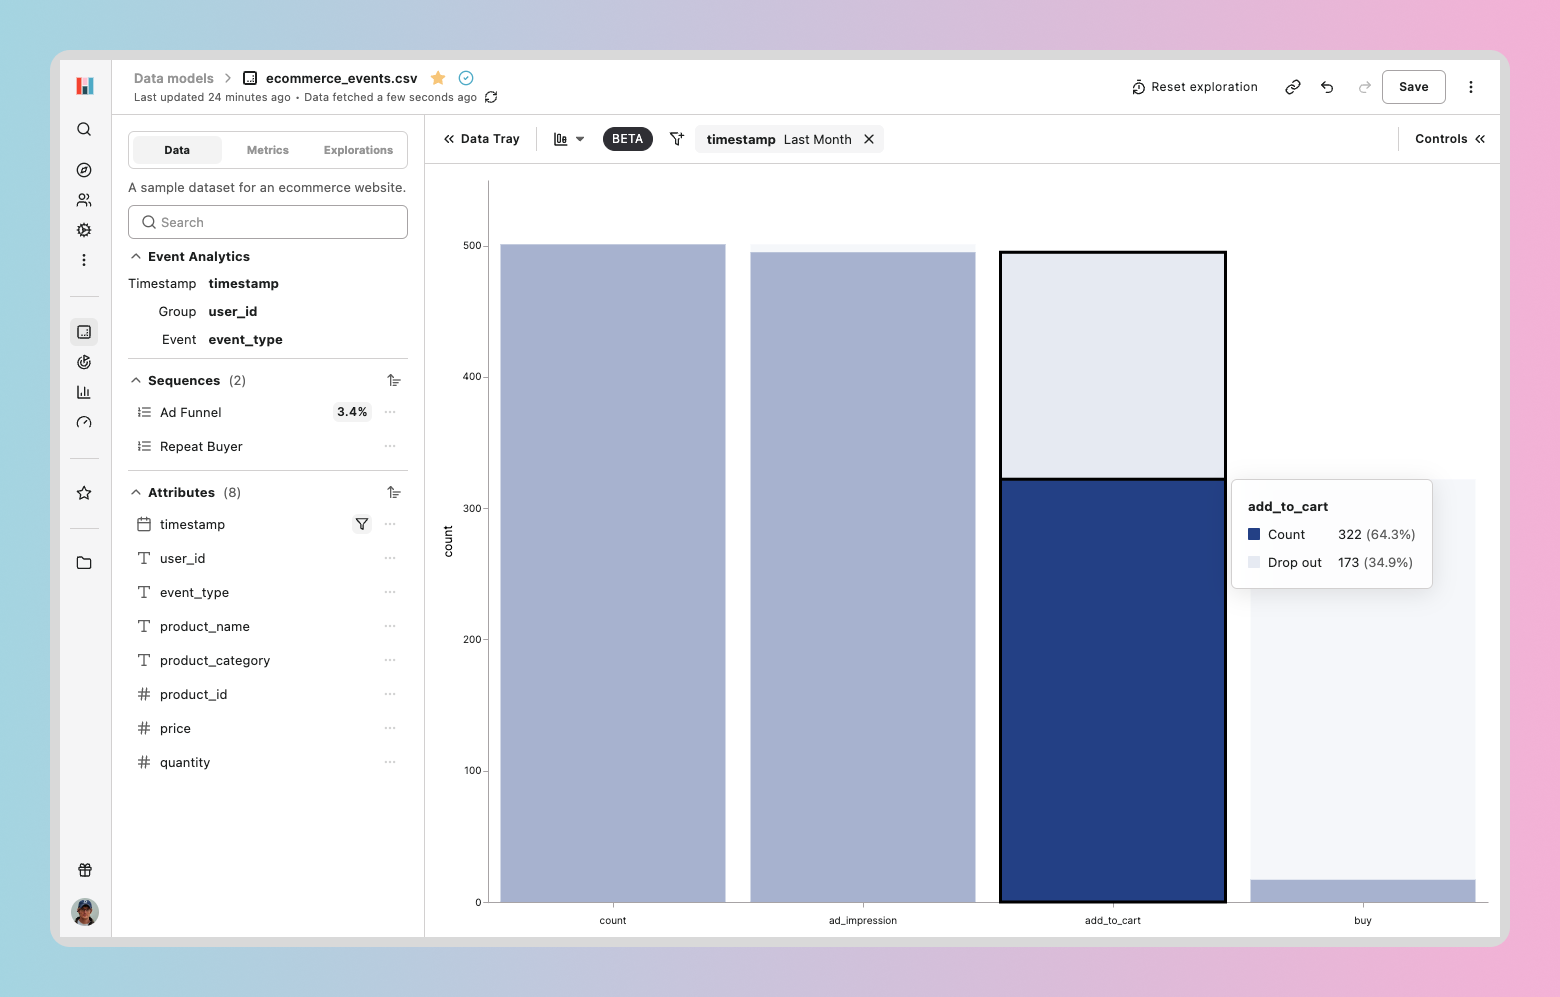The image size is (1560, 997).
Task: Open the metrics circular icon in sidebar
Action: (84, 362)
